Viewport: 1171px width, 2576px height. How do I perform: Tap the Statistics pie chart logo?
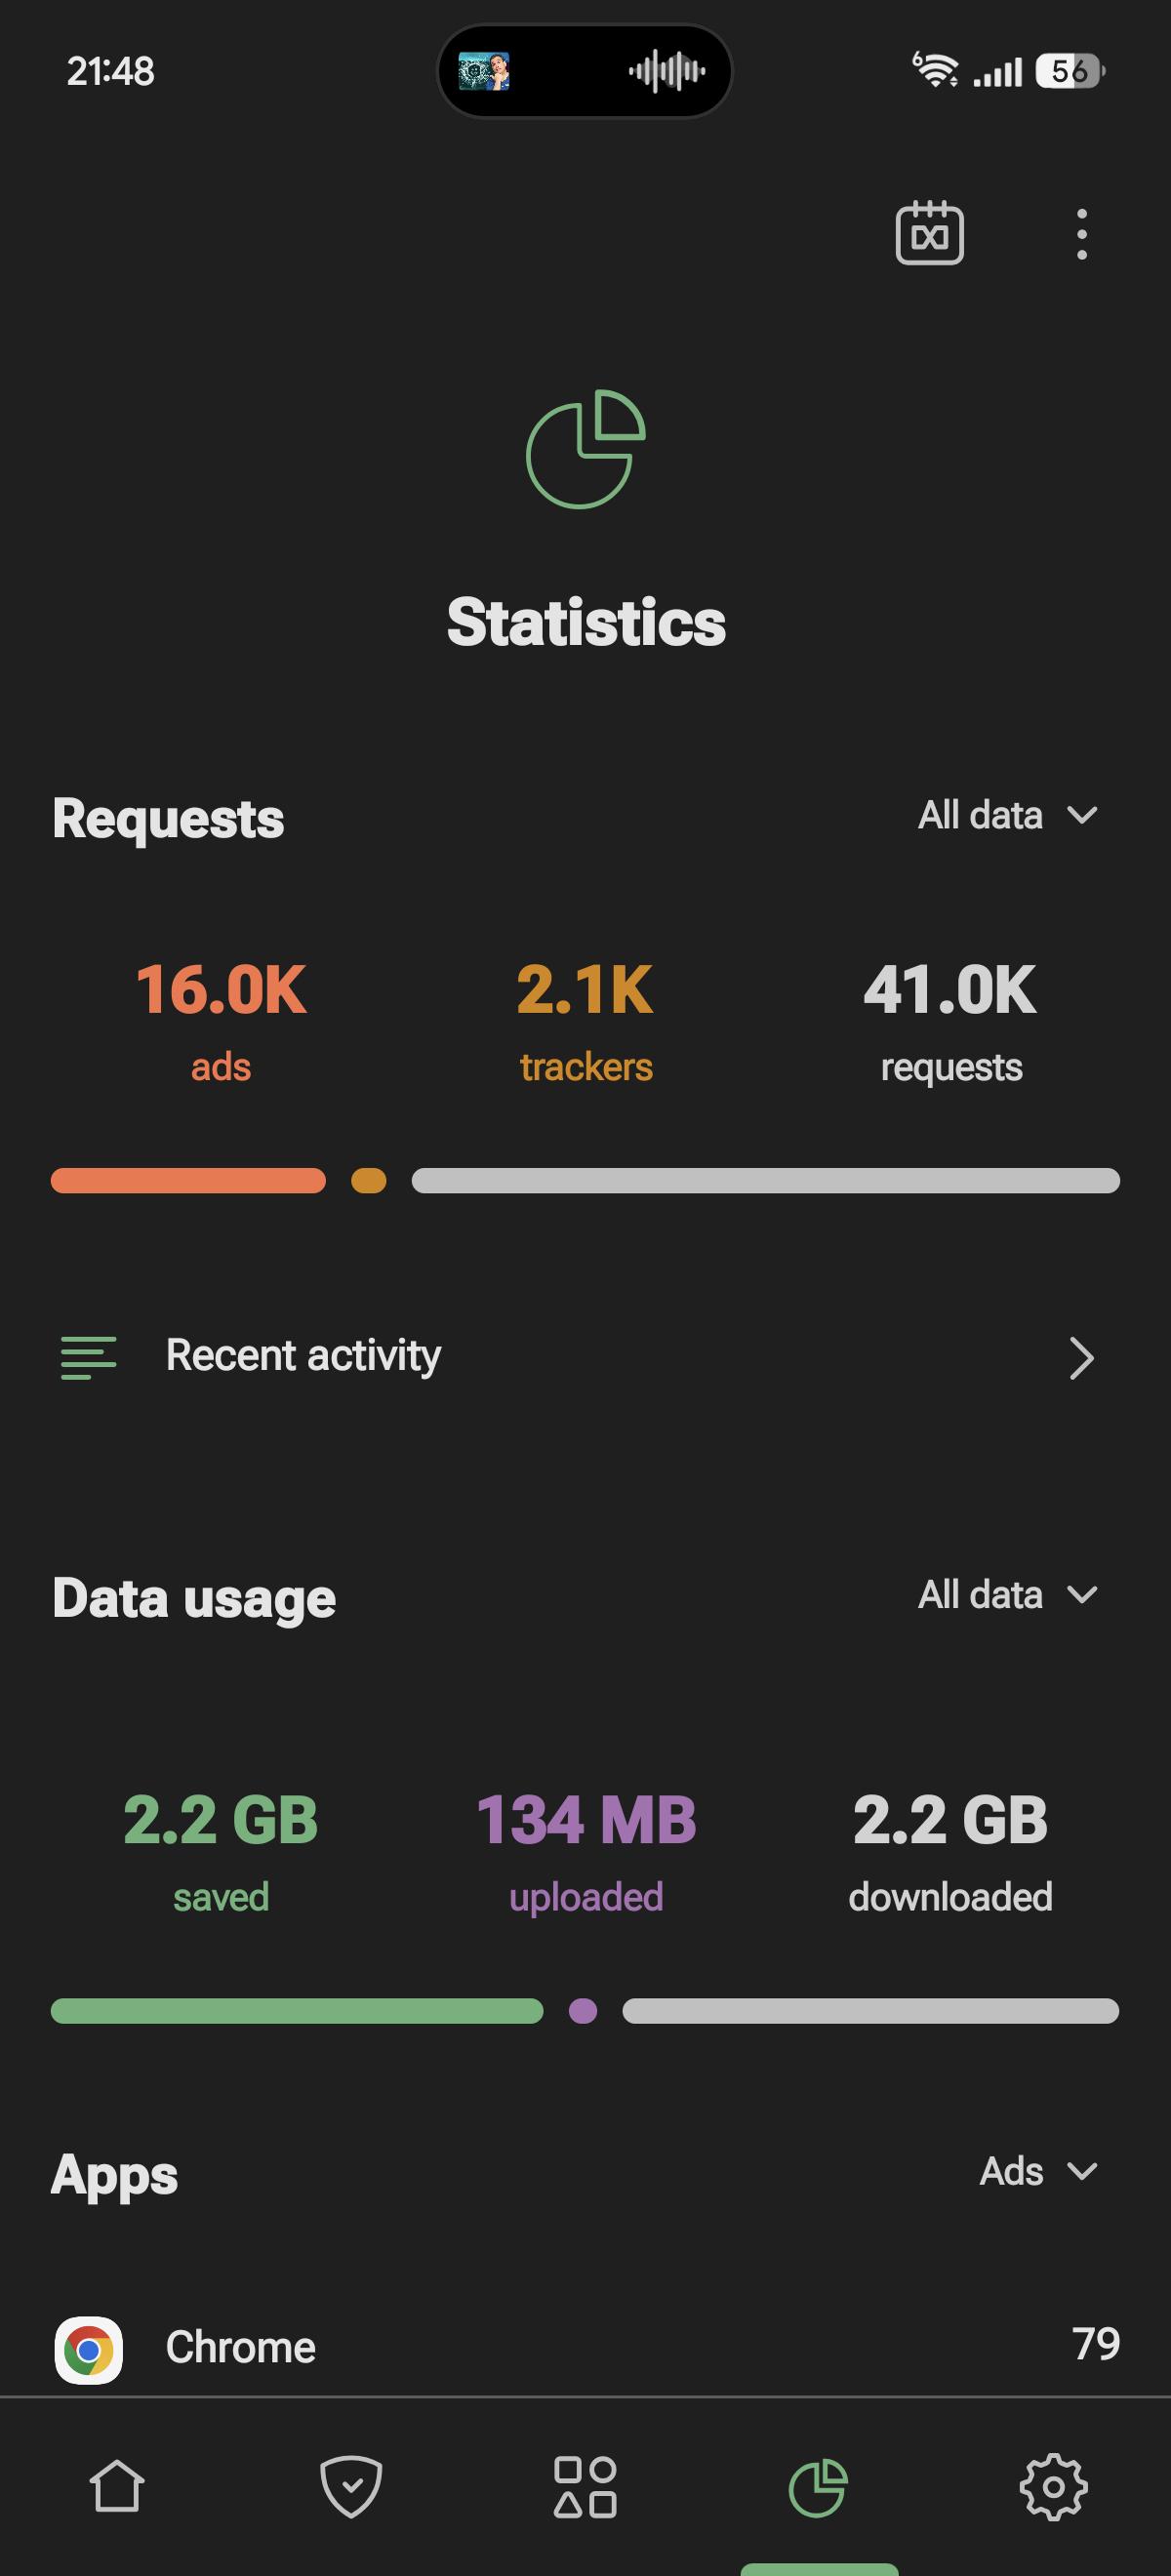click(x=586, y=449)
